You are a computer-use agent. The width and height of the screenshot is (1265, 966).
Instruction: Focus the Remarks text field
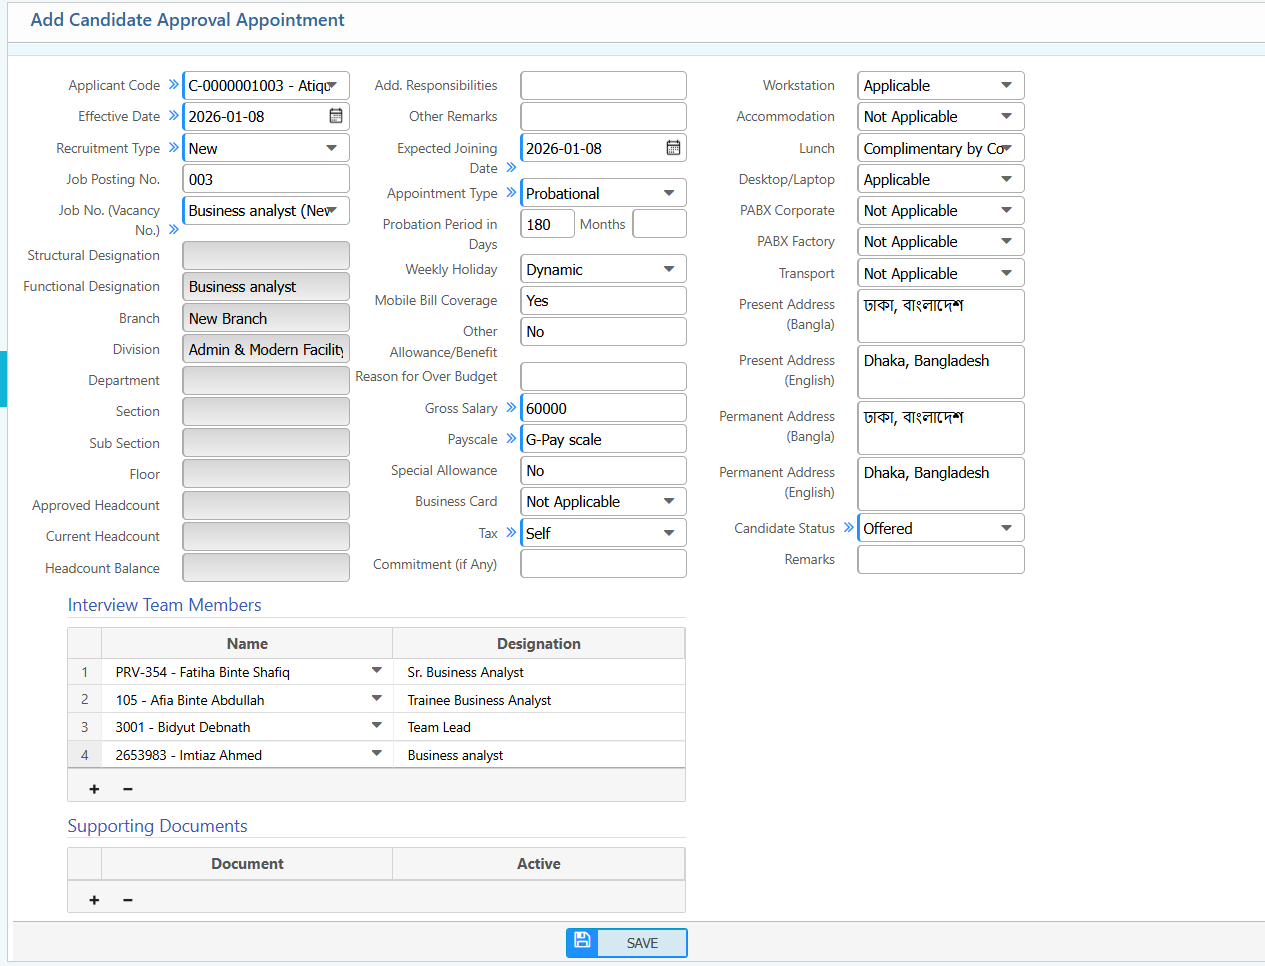tap(940, 560)
